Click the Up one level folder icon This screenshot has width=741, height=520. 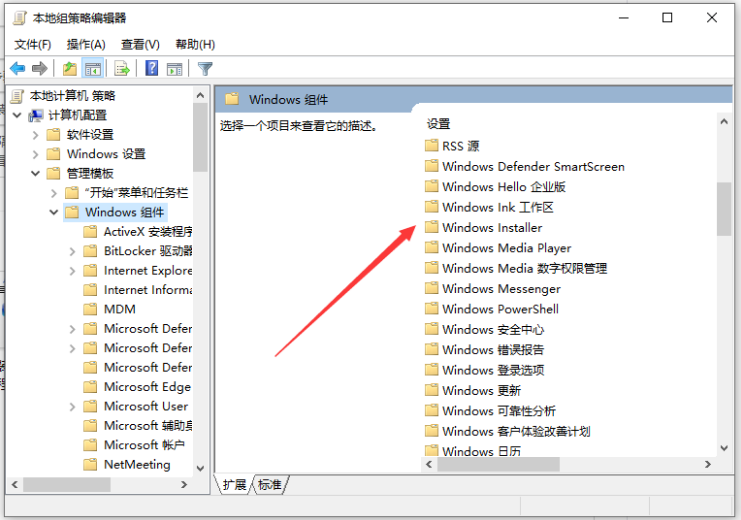[70, 69]
